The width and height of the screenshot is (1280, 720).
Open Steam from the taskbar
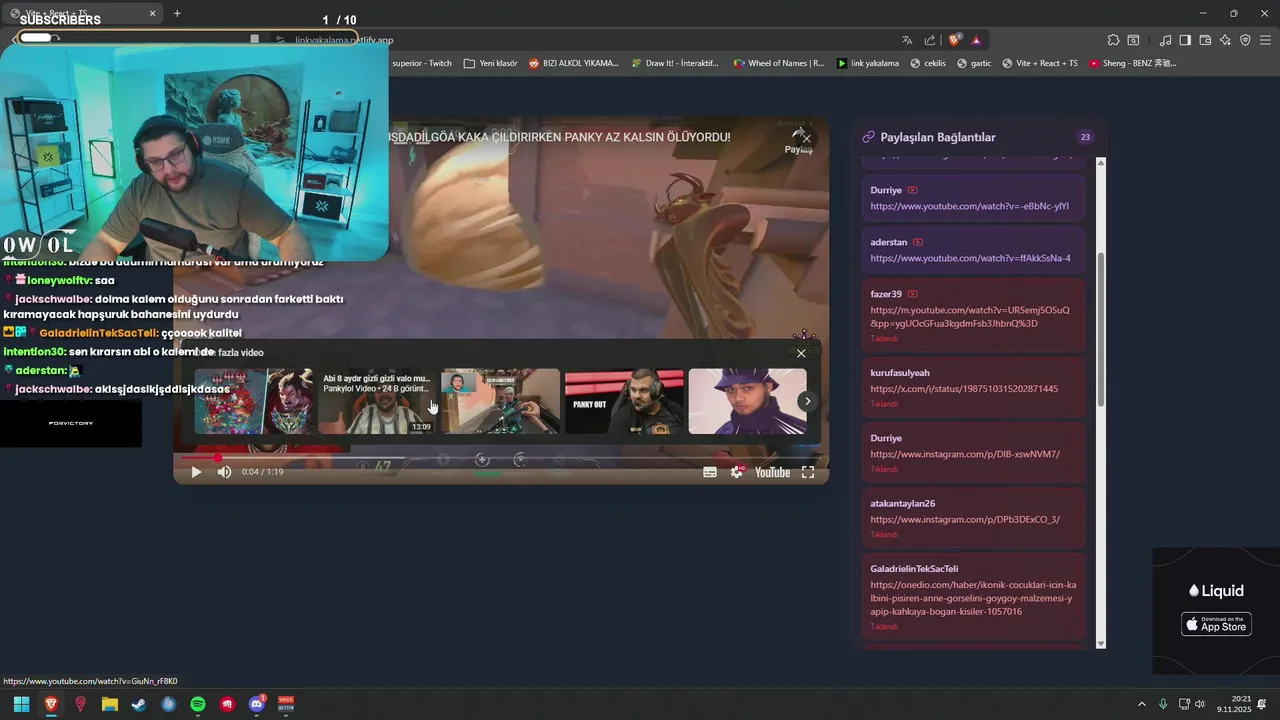click(x=139, y=704)
